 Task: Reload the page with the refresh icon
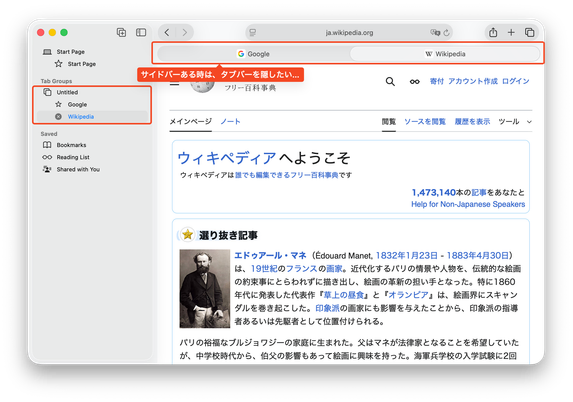pyautogui.click(x=446, y=33)
